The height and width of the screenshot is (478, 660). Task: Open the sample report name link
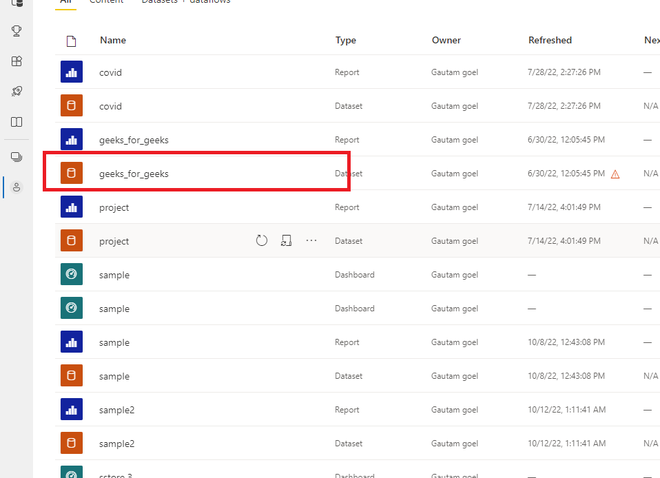[114, 343]
